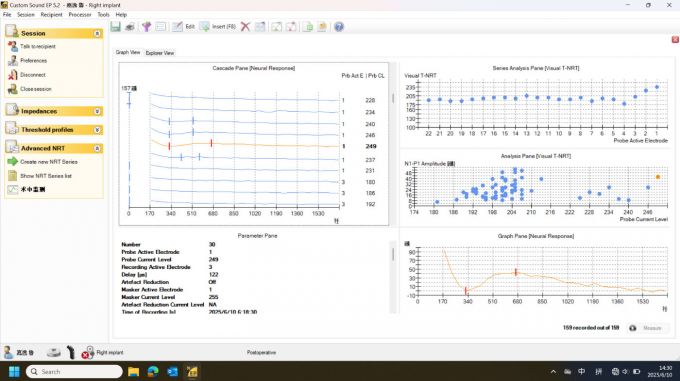Click the Print icon in toolbar
680x381 pixels.
click(x=129, y=26)
